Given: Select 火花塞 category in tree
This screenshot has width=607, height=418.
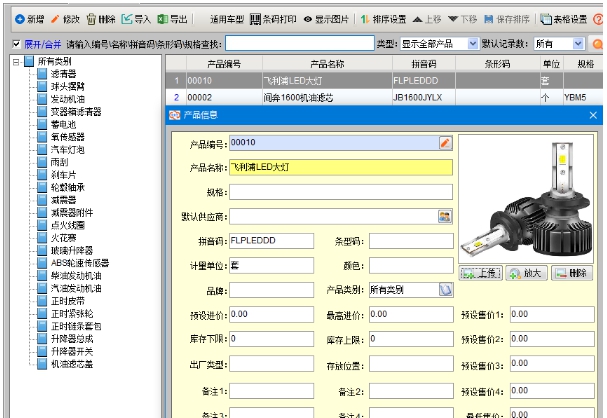Looking at the screenshot, I should coord(63,238).
